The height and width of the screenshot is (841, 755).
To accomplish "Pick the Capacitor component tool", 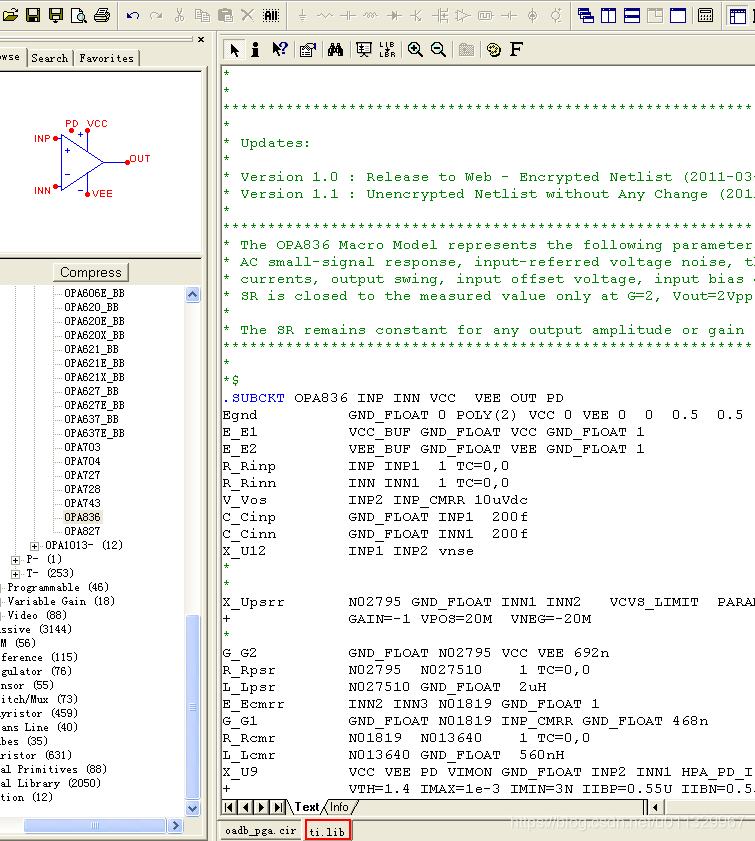I will (348, 16).
